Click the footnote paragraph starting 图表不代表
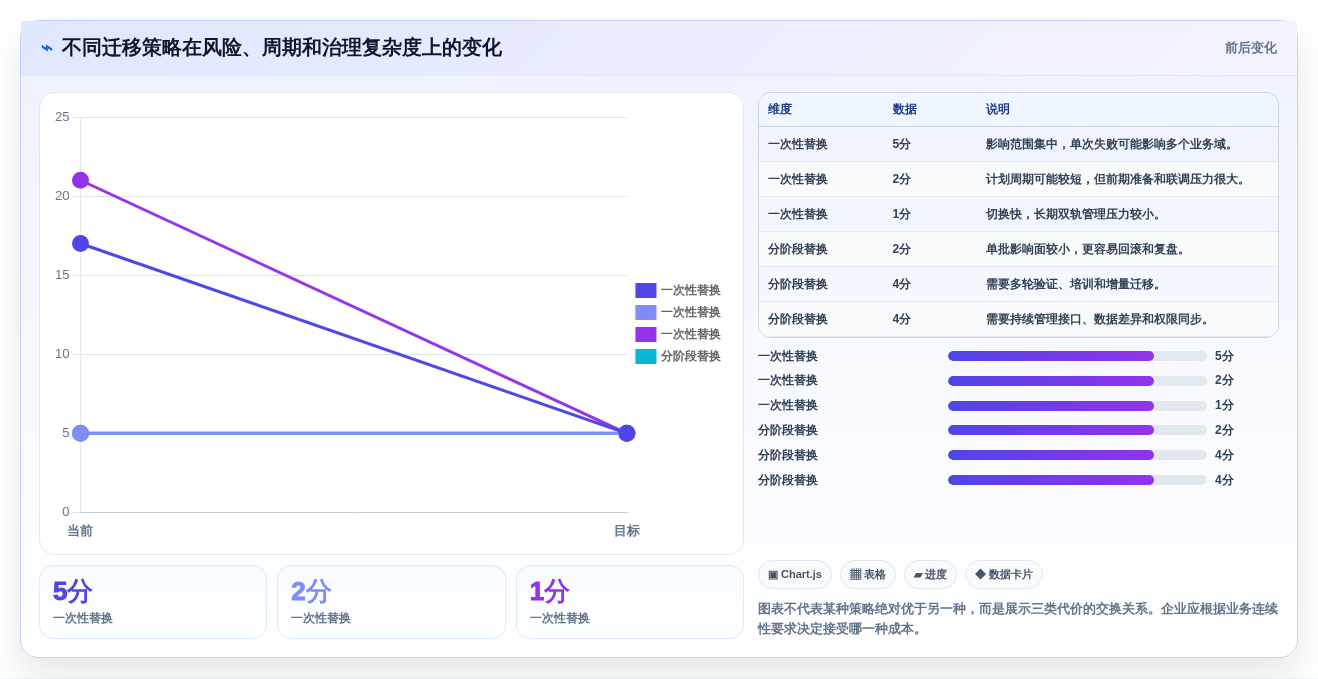The image size is (1318, 679). coord(1018,619)
